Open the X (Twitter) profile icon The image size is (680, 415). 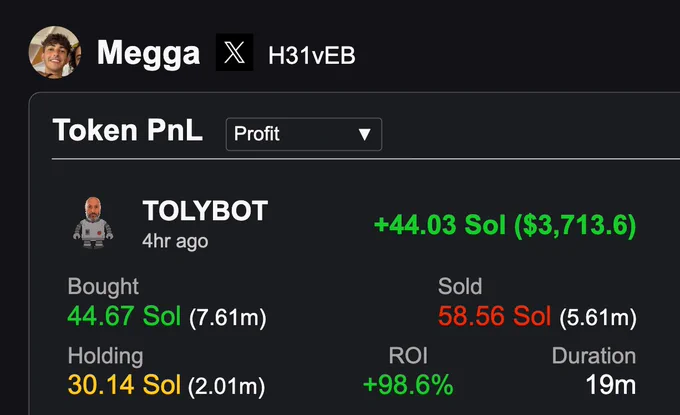pos(234,52)
